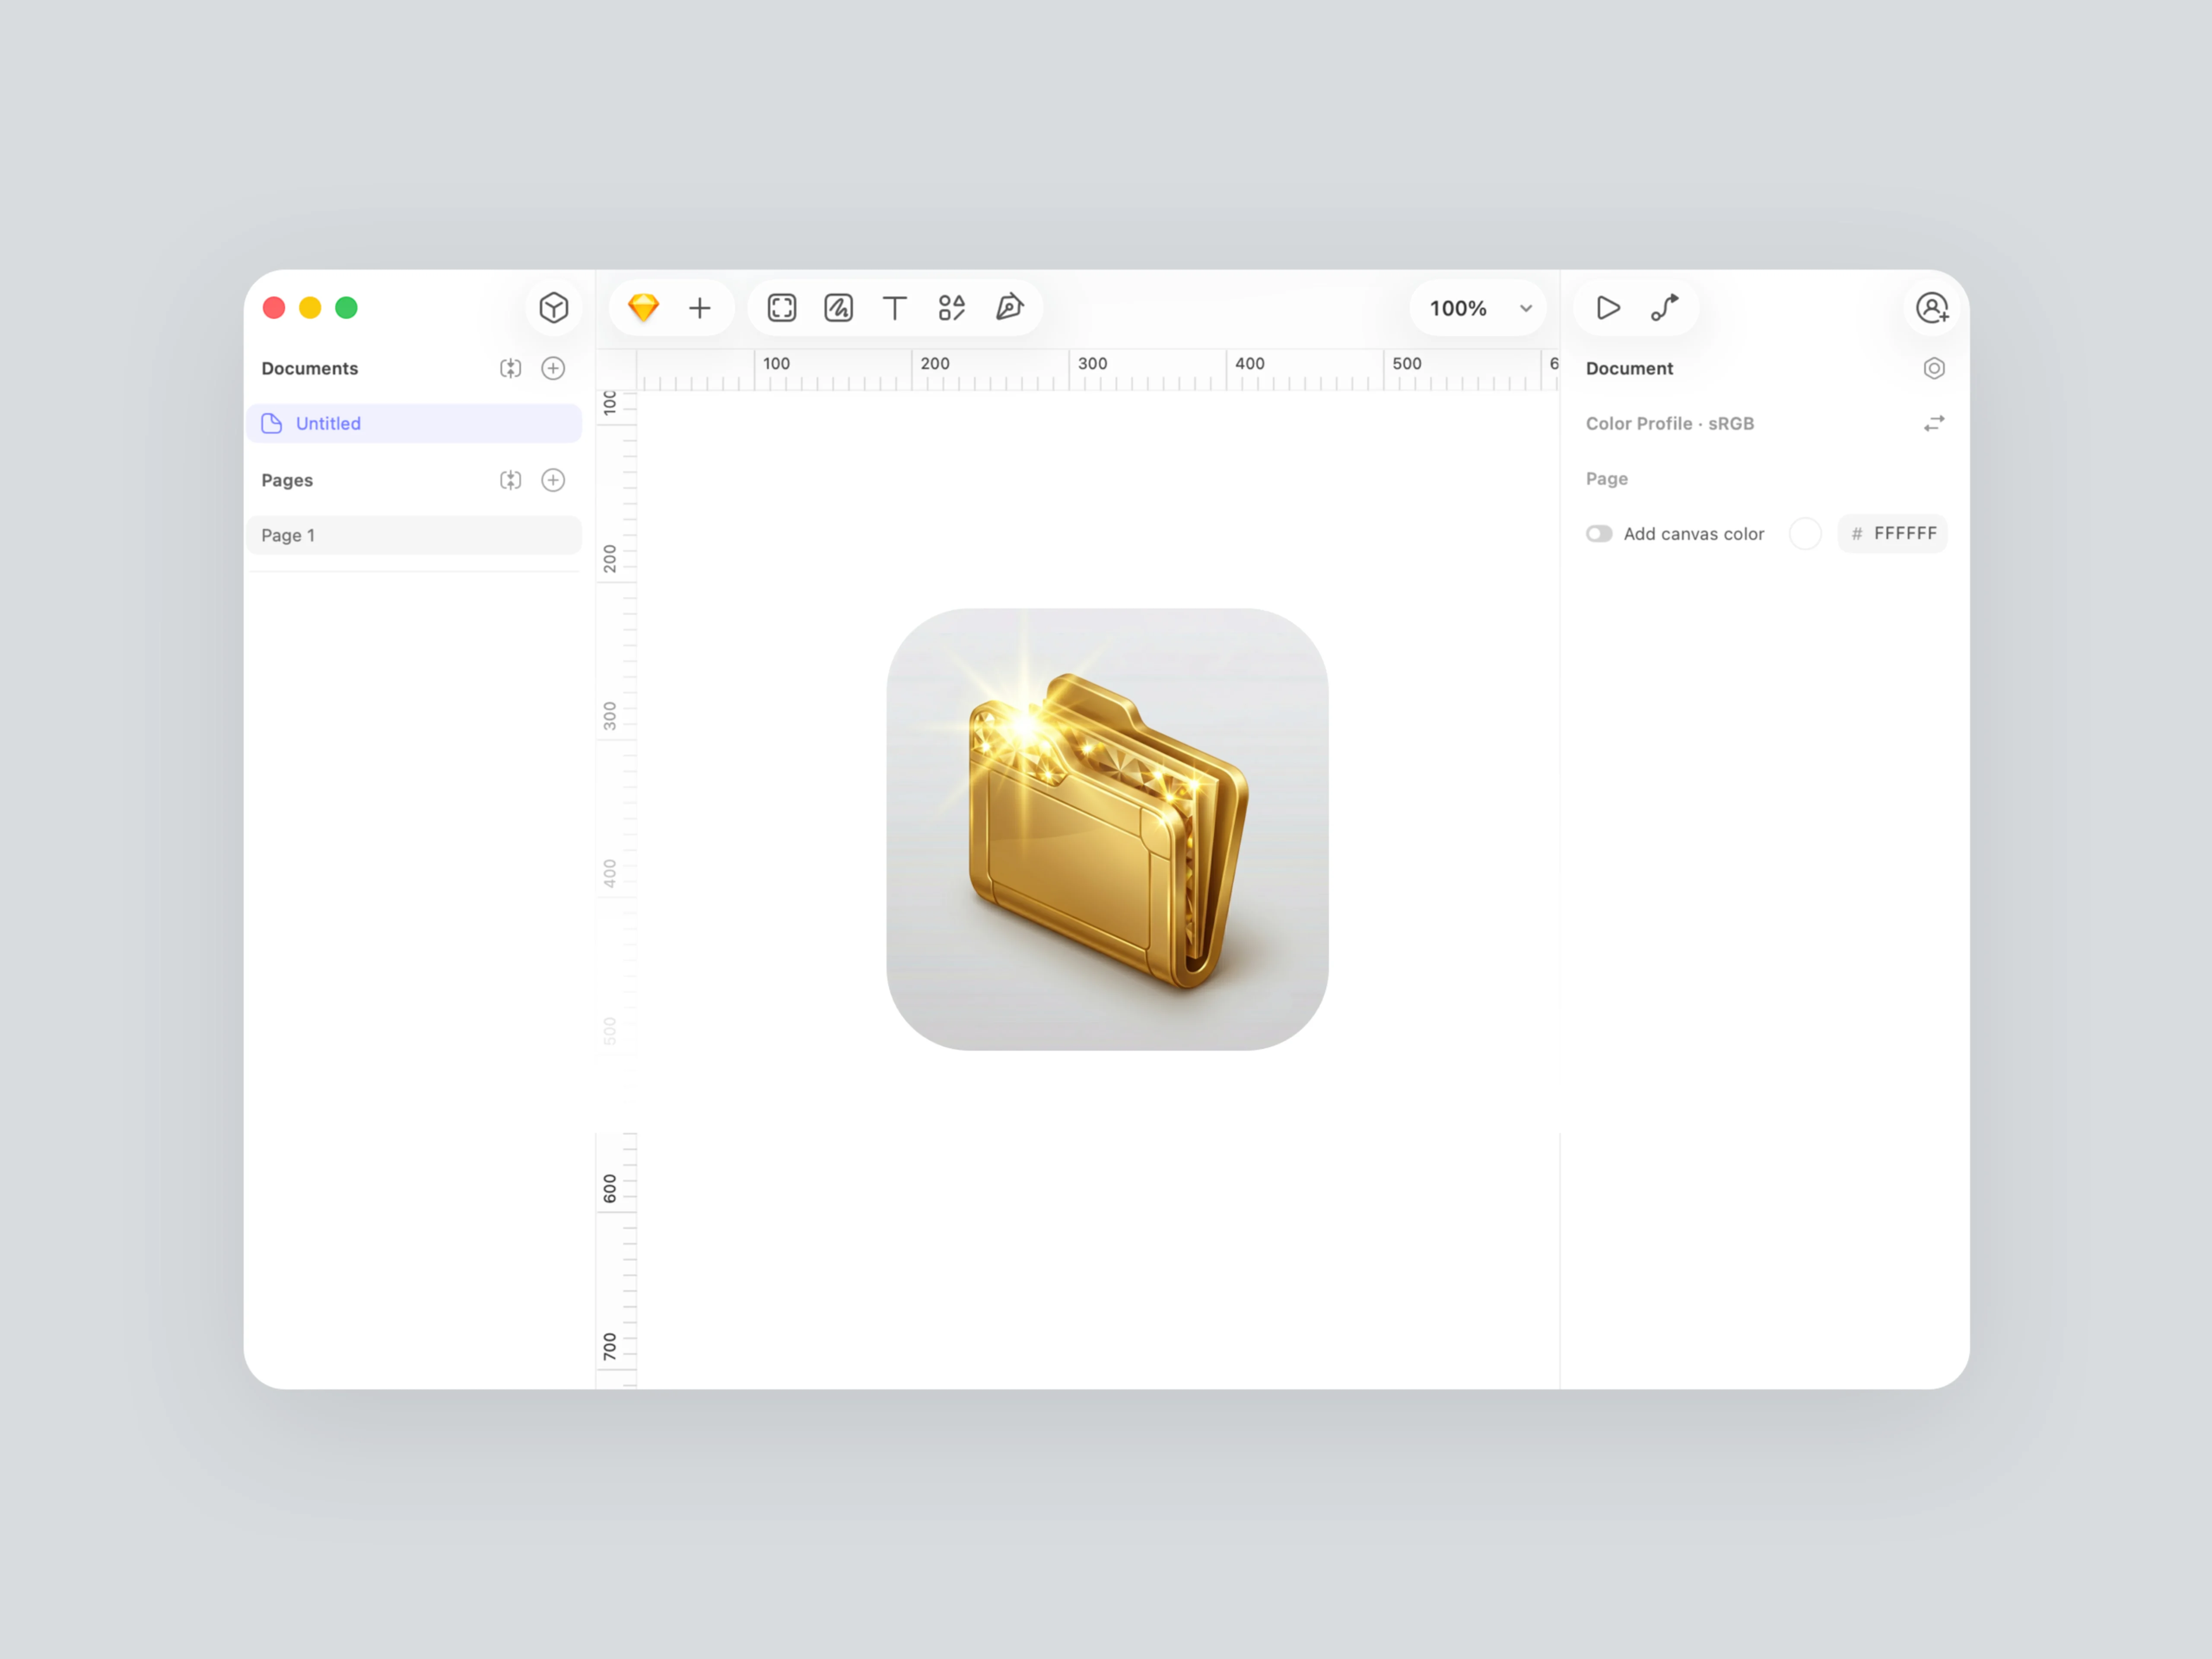2212x1659 pixels.
Task: Click the golden folder icon image
Action: (1107, 829)
